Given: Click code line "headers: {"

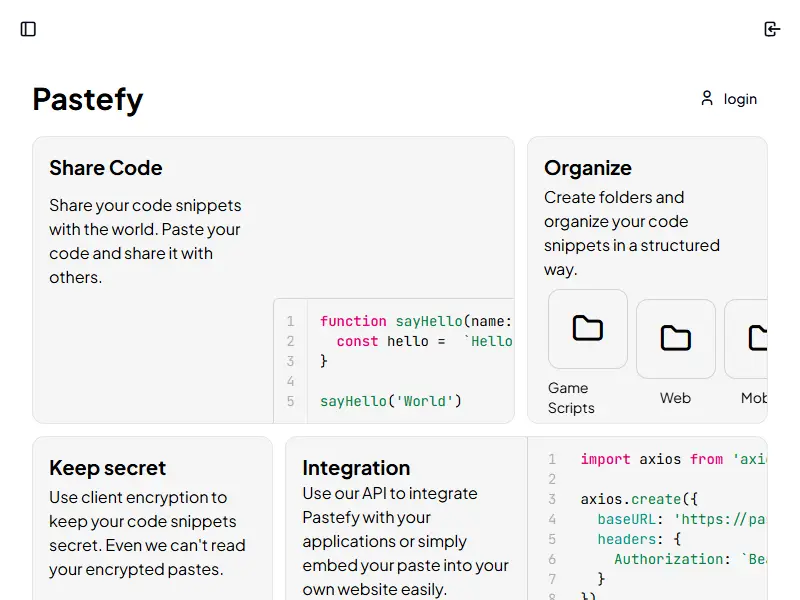Looking at the screenshot, I should click(639, 539).
